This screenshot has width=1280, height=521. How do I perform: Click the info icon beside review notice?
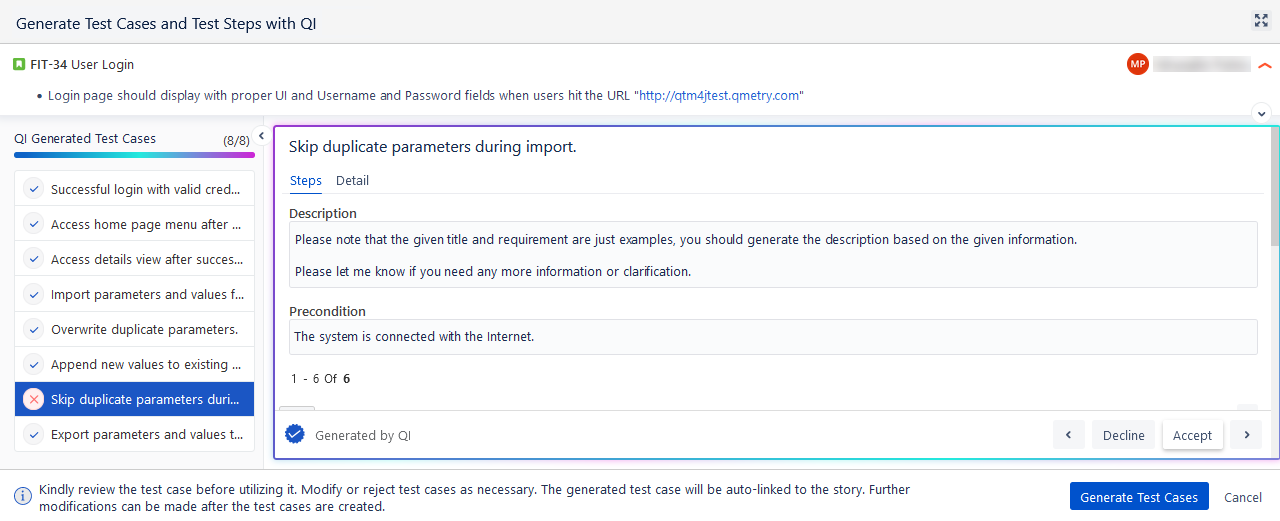pyautogui.click(x=22, y=497)
